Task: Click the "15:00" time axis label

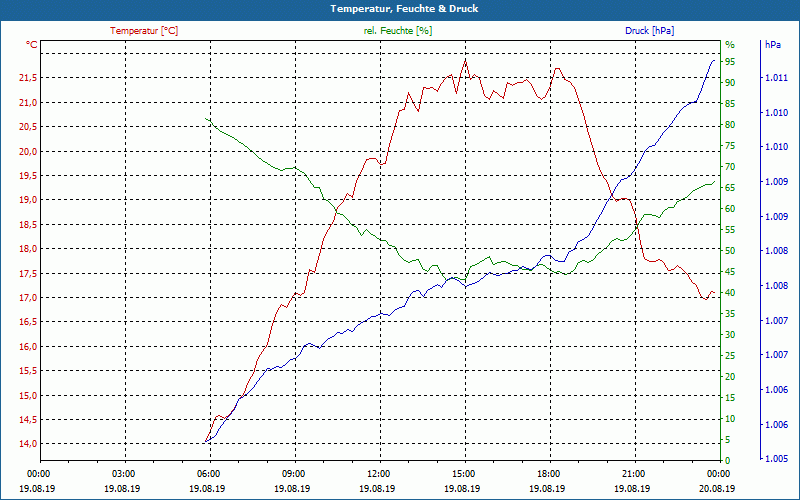Action: (463, 474)
